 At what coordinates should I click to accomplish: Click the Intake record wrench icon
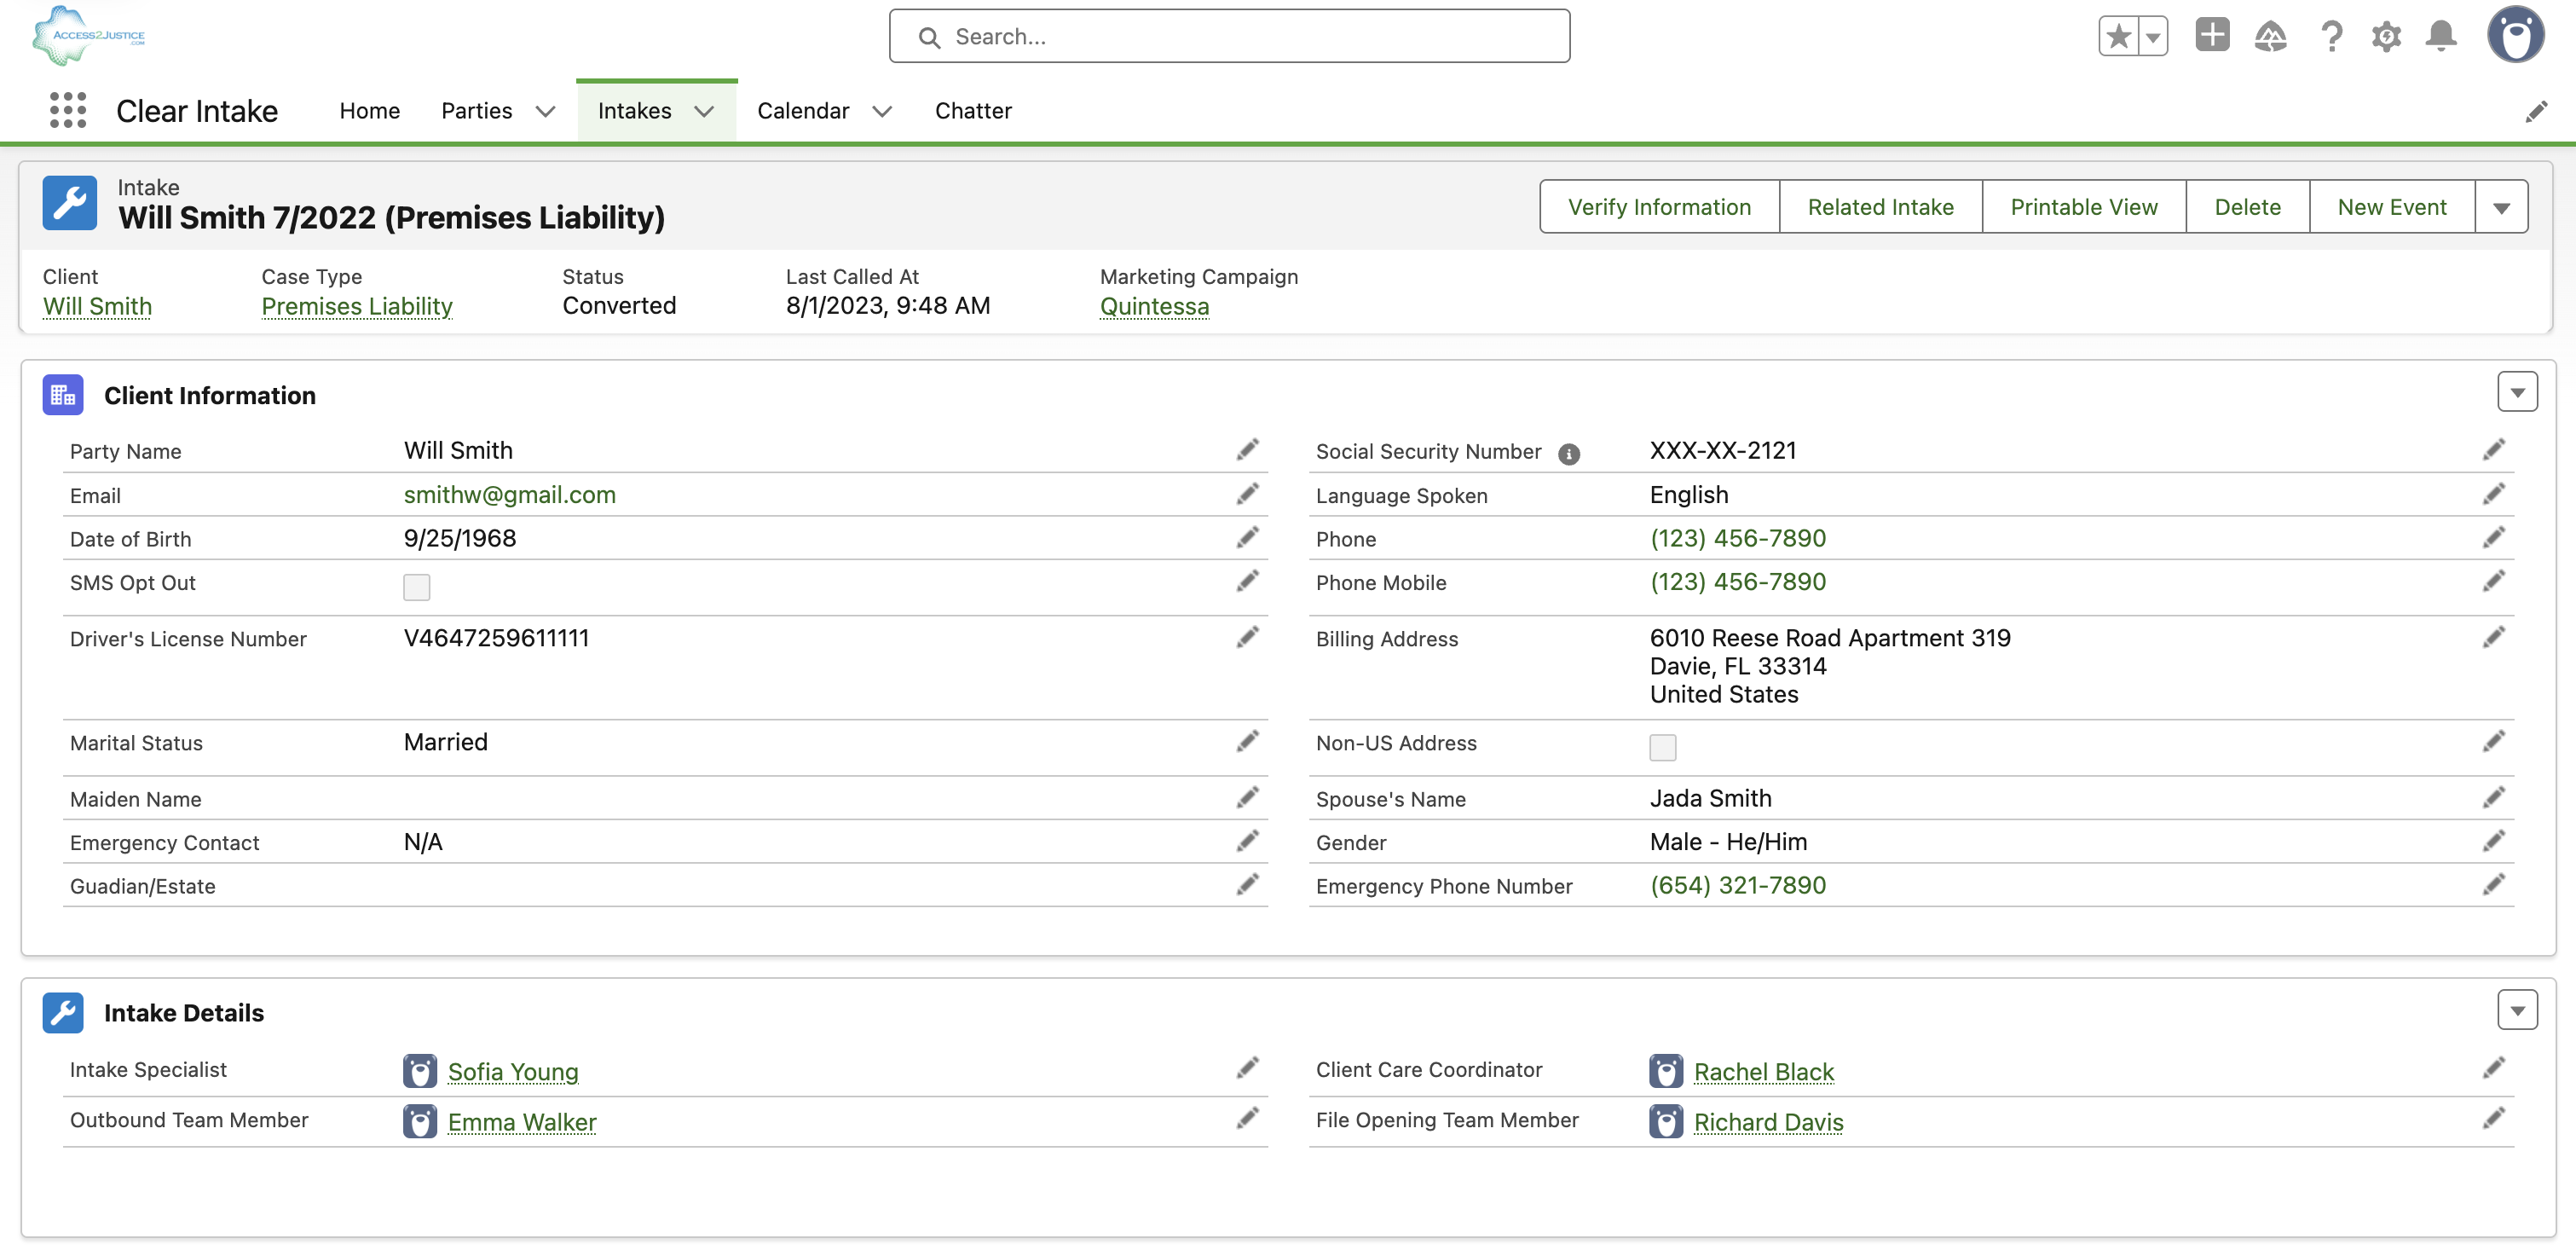click(x=70, y=203)
